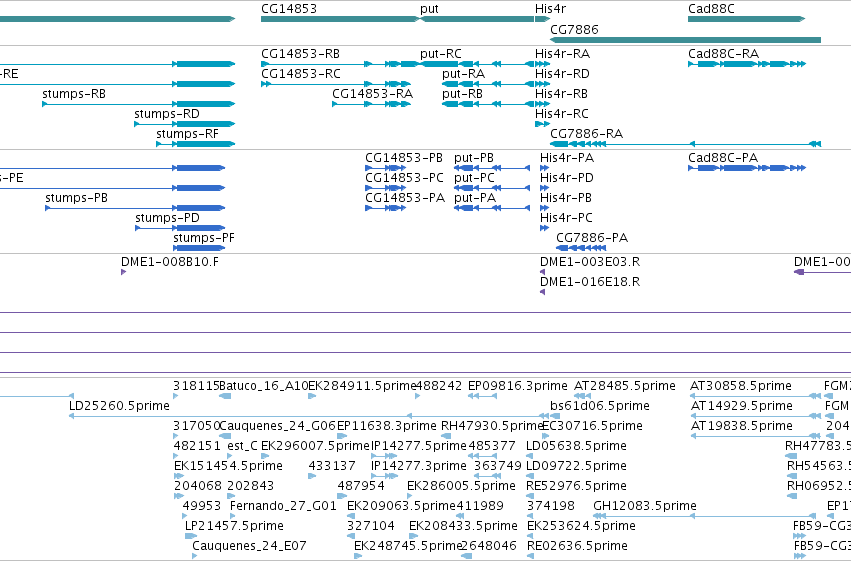Click the His4r-PC protein label
Image resolution: width=851 pixels, height=561 pixels.
pos(566,218)
